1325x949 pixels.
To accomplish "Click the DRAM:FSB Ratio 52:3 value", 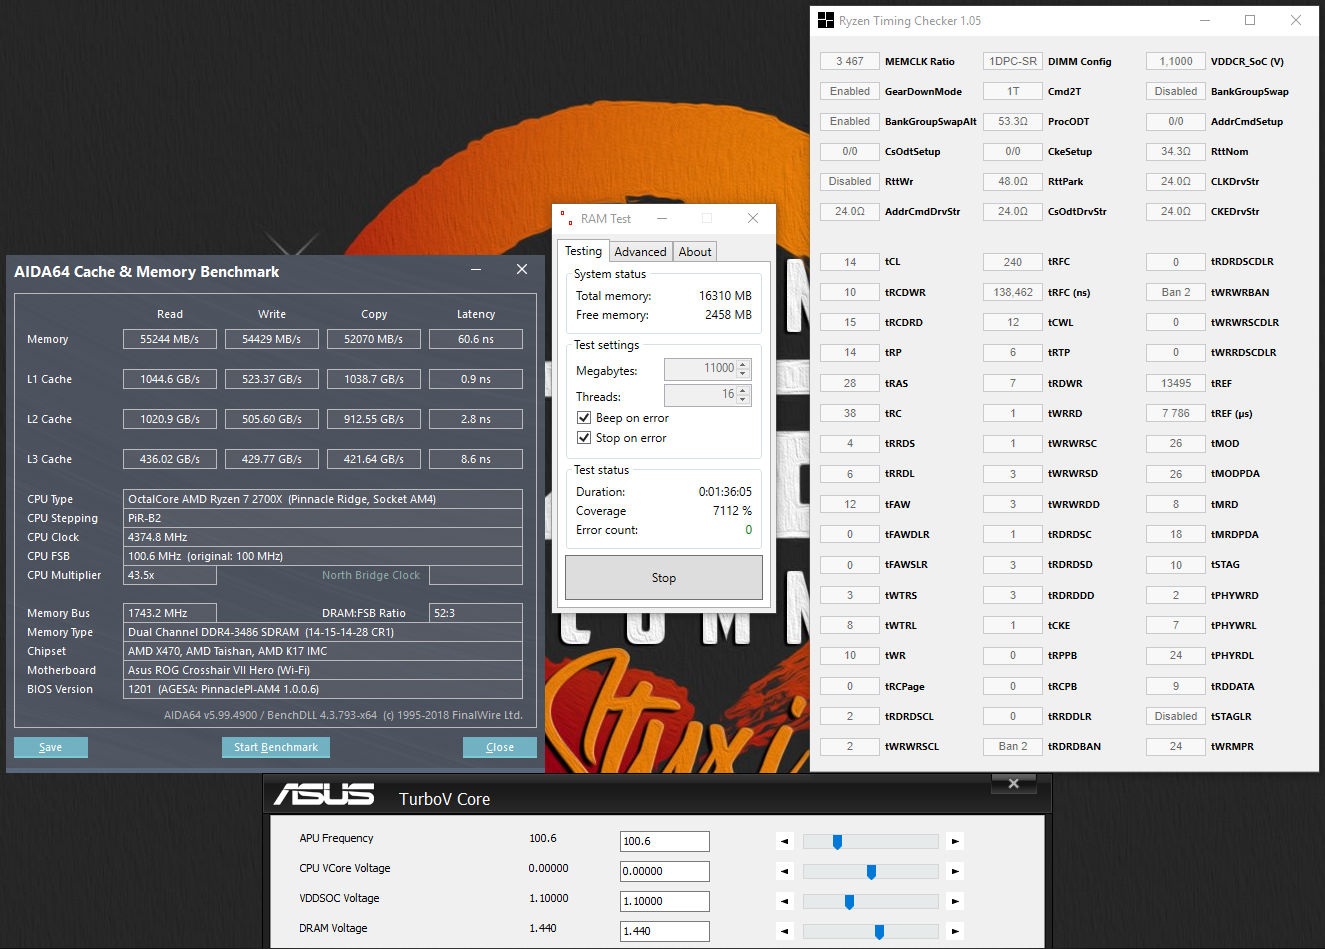I will coord(476,613).
